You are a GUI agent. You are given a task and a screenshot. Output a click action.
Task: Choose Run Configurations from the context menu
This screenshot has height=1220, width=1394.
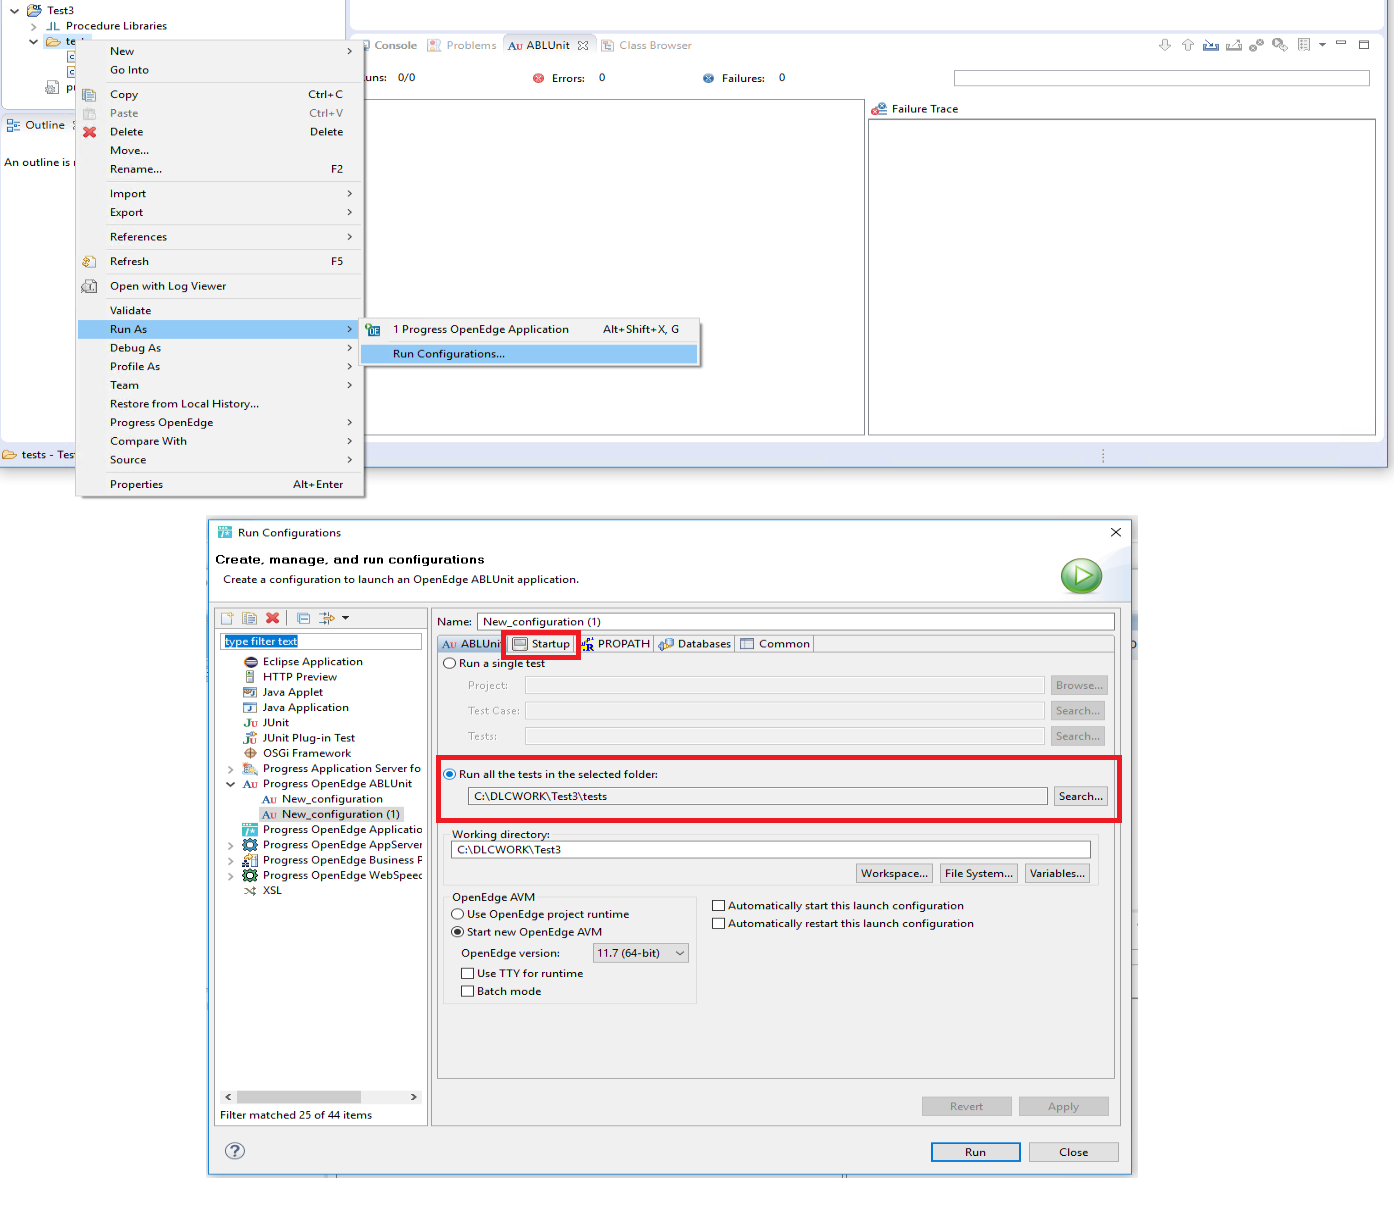pyautogui.click(x=448, y=353)
